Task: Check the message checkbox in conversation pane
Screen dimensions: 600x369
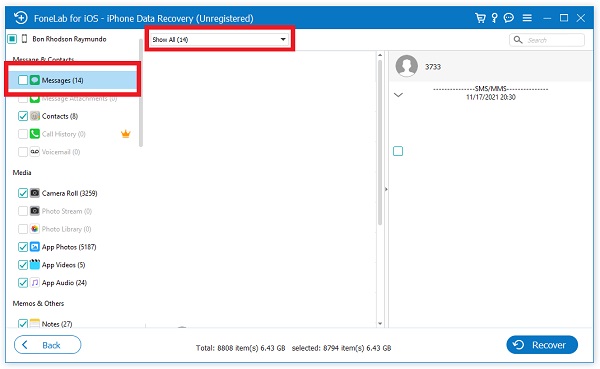Action: point(398,151)
